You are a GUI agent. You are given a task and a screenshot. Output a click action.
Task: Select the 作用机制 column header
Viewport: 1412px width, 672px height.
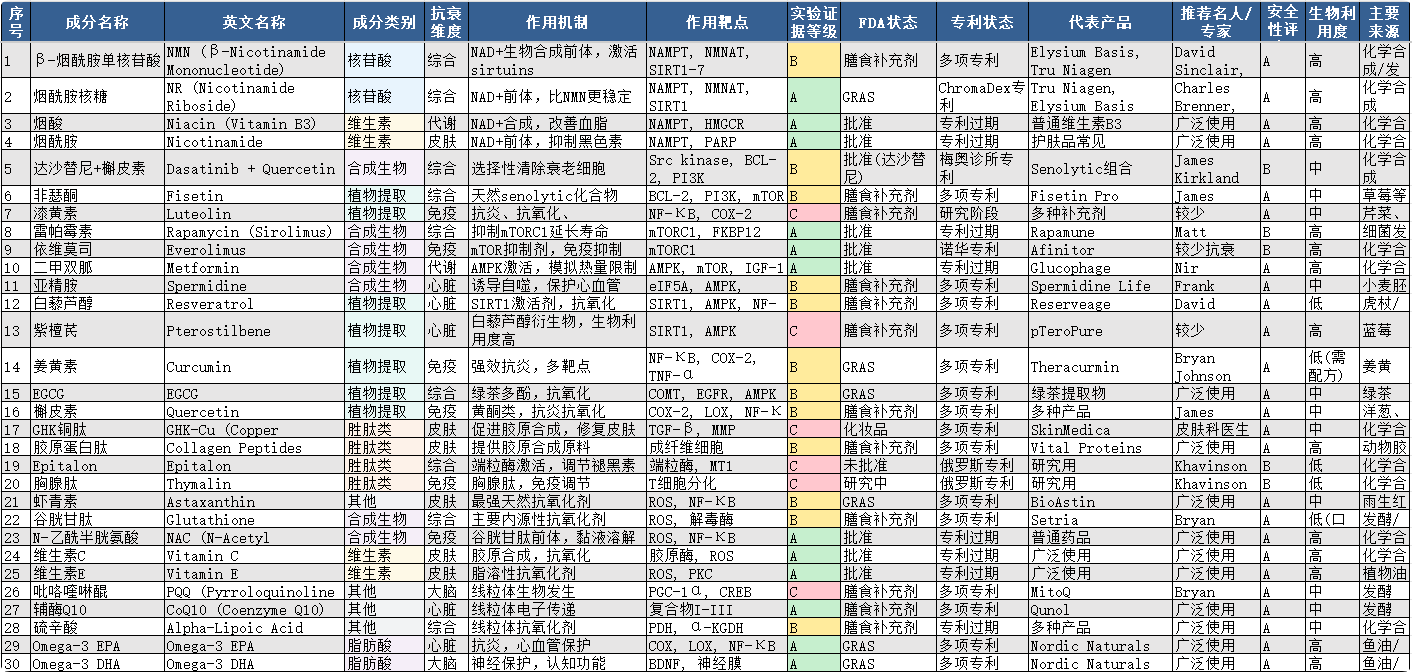point(557,22)
